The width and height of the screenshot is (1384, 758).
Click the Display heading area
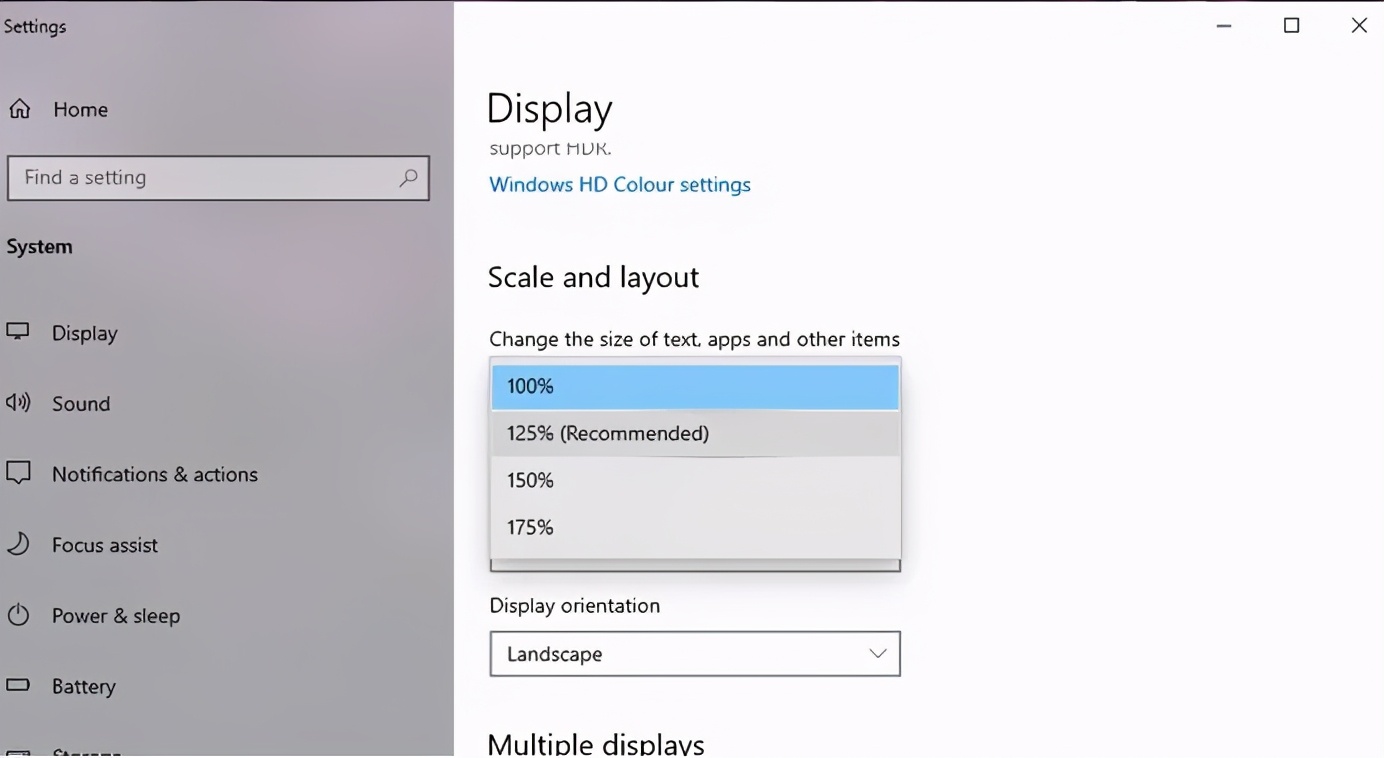(x=549, y=107)
